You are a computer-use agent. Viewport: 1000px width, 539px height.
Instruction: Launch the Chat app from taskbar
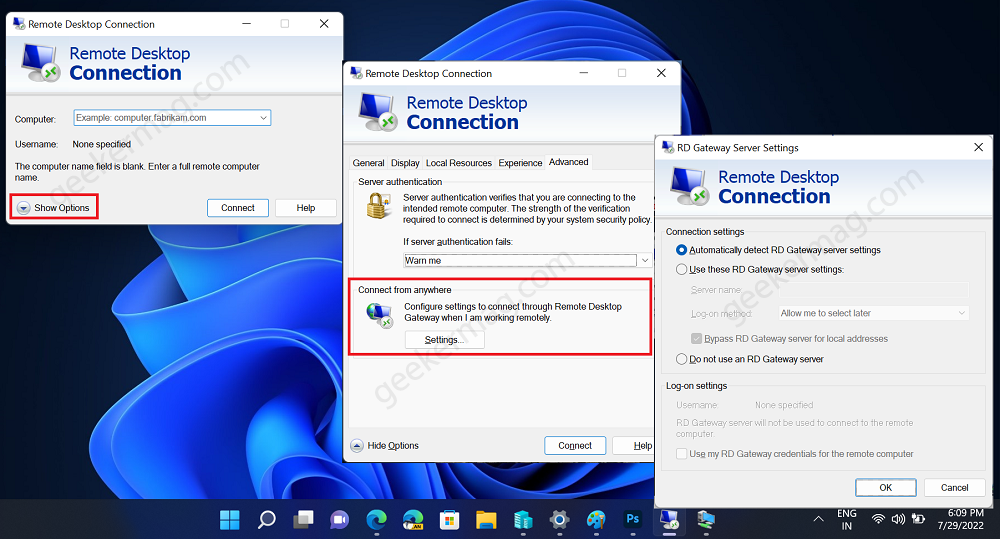point(339,520)
